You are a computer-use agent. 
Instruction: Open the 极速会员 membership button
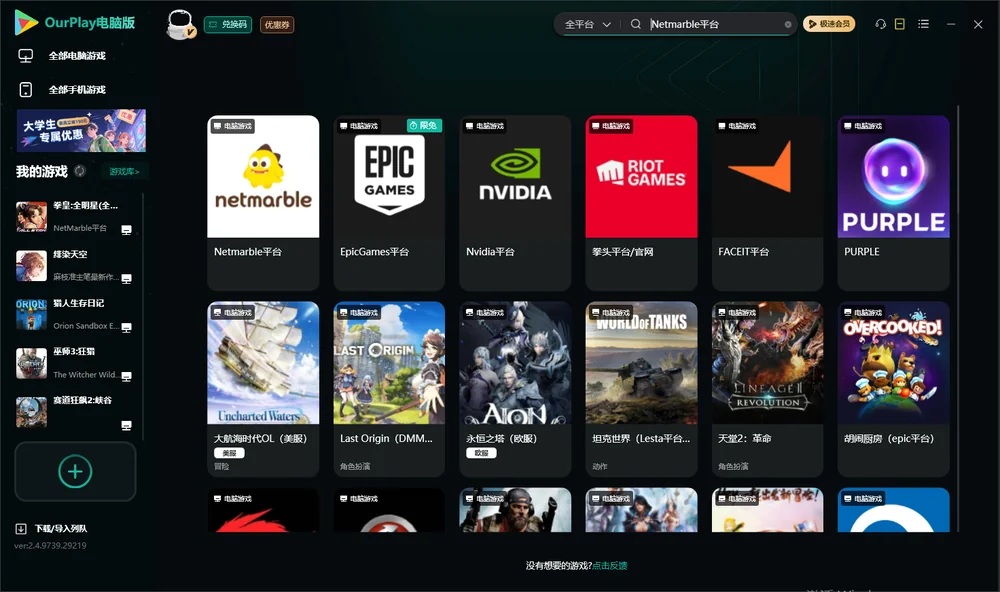click(x=829, y=24)
